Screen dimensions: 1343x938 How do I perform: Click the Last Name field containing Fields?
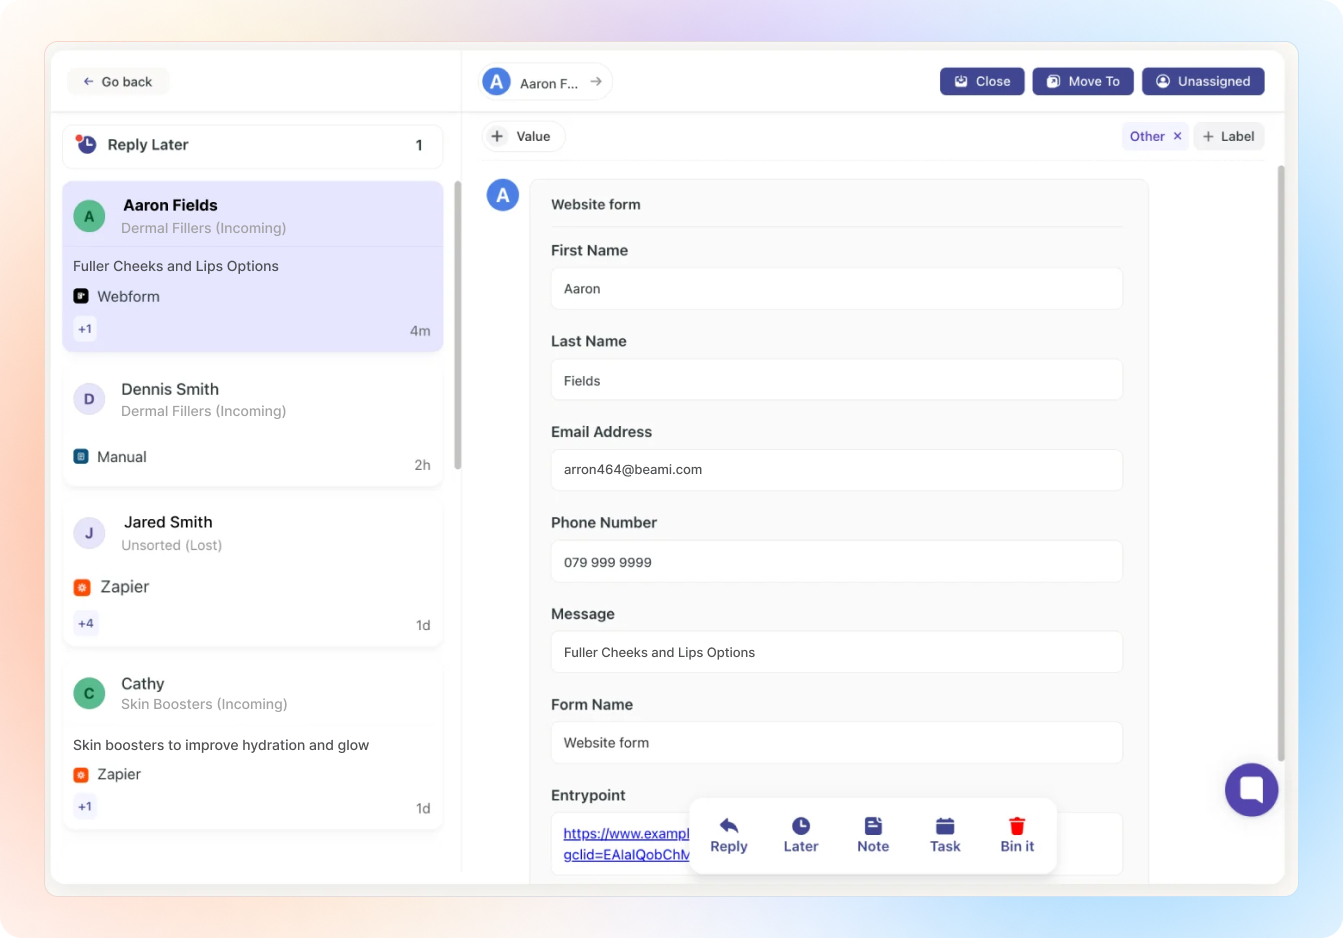pyautogui.click(x=837, y=380)
